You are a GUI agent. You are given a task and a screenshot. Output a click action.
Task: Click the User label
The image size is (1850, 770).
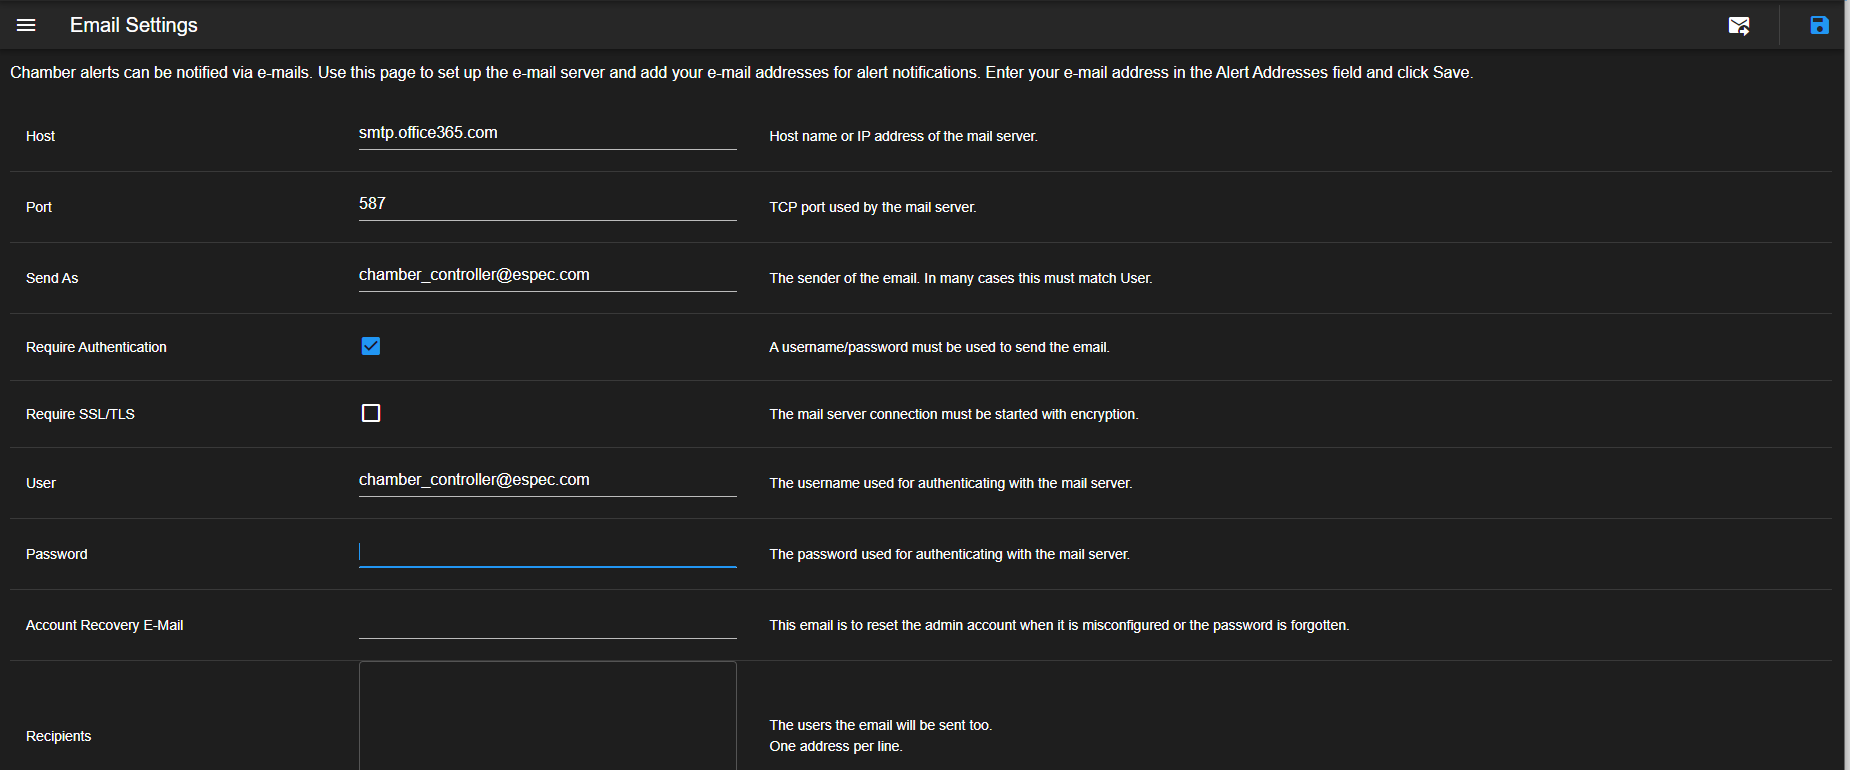[x=41, y=483]
